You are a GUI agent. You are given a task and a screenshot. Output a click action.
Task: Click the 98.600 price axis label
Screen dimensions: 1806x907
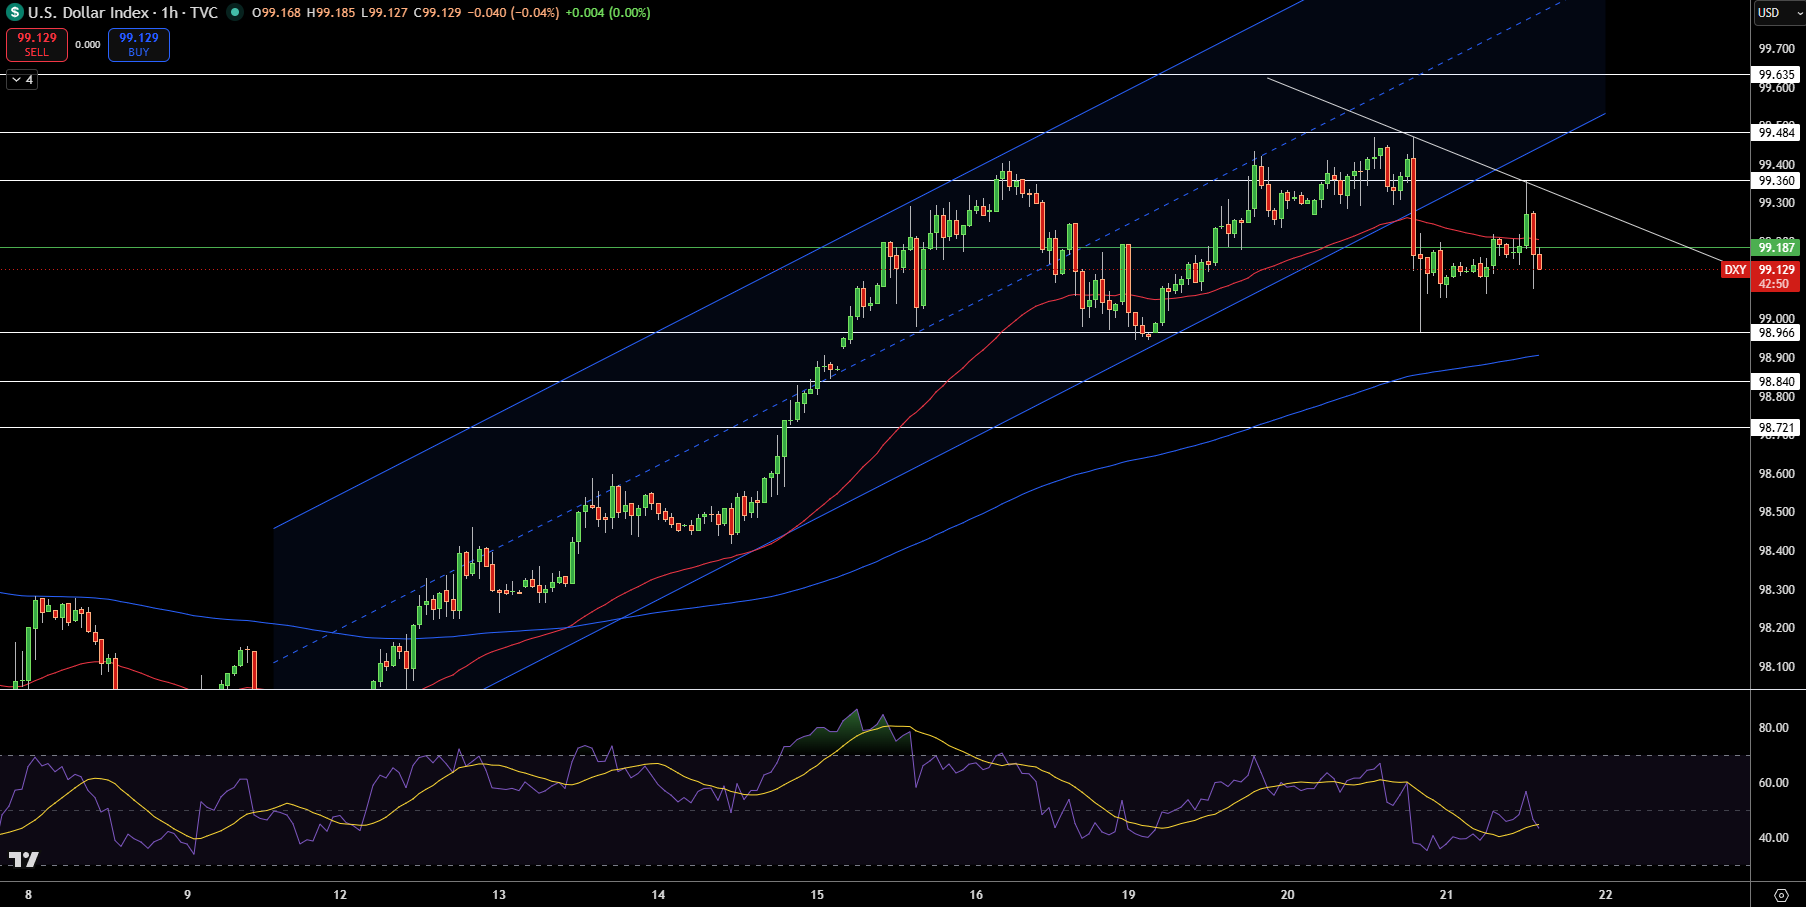tap(1776, 474)
